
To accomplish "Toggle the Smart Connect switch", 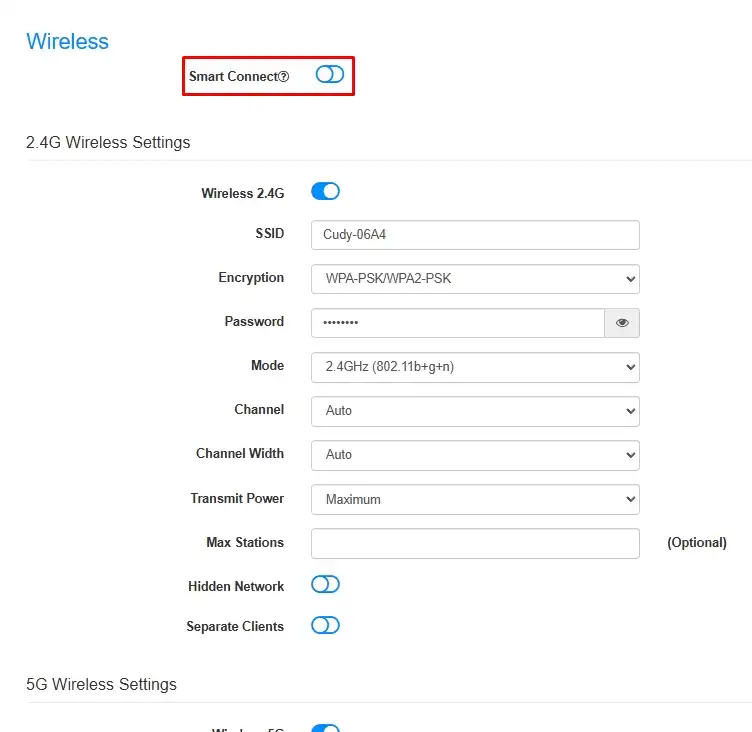I will coord(329,74).
